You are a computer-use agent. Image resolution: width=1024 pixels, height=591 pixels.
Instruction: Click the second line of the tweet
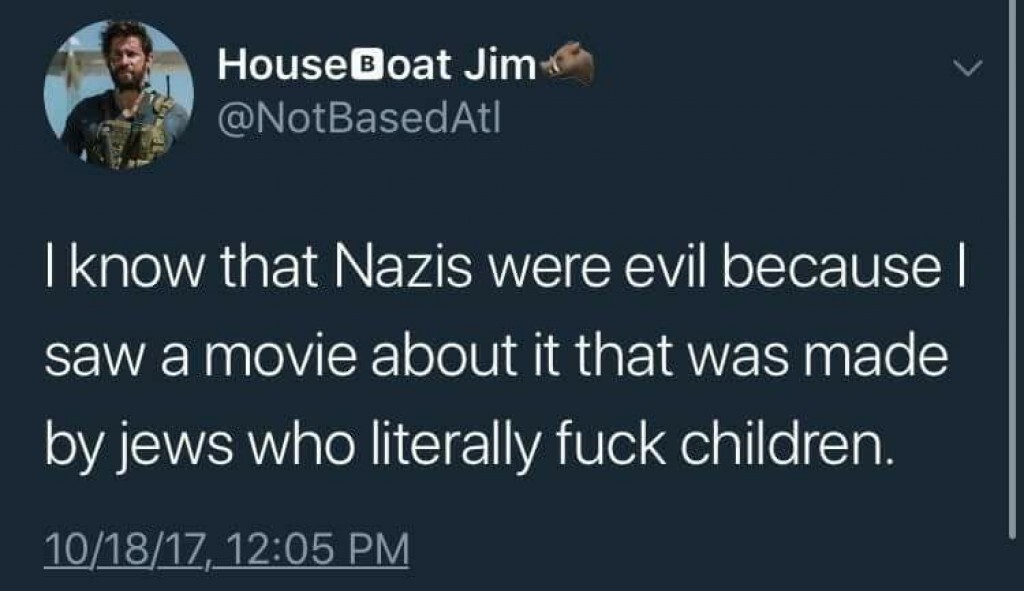[x=496, y=358]
